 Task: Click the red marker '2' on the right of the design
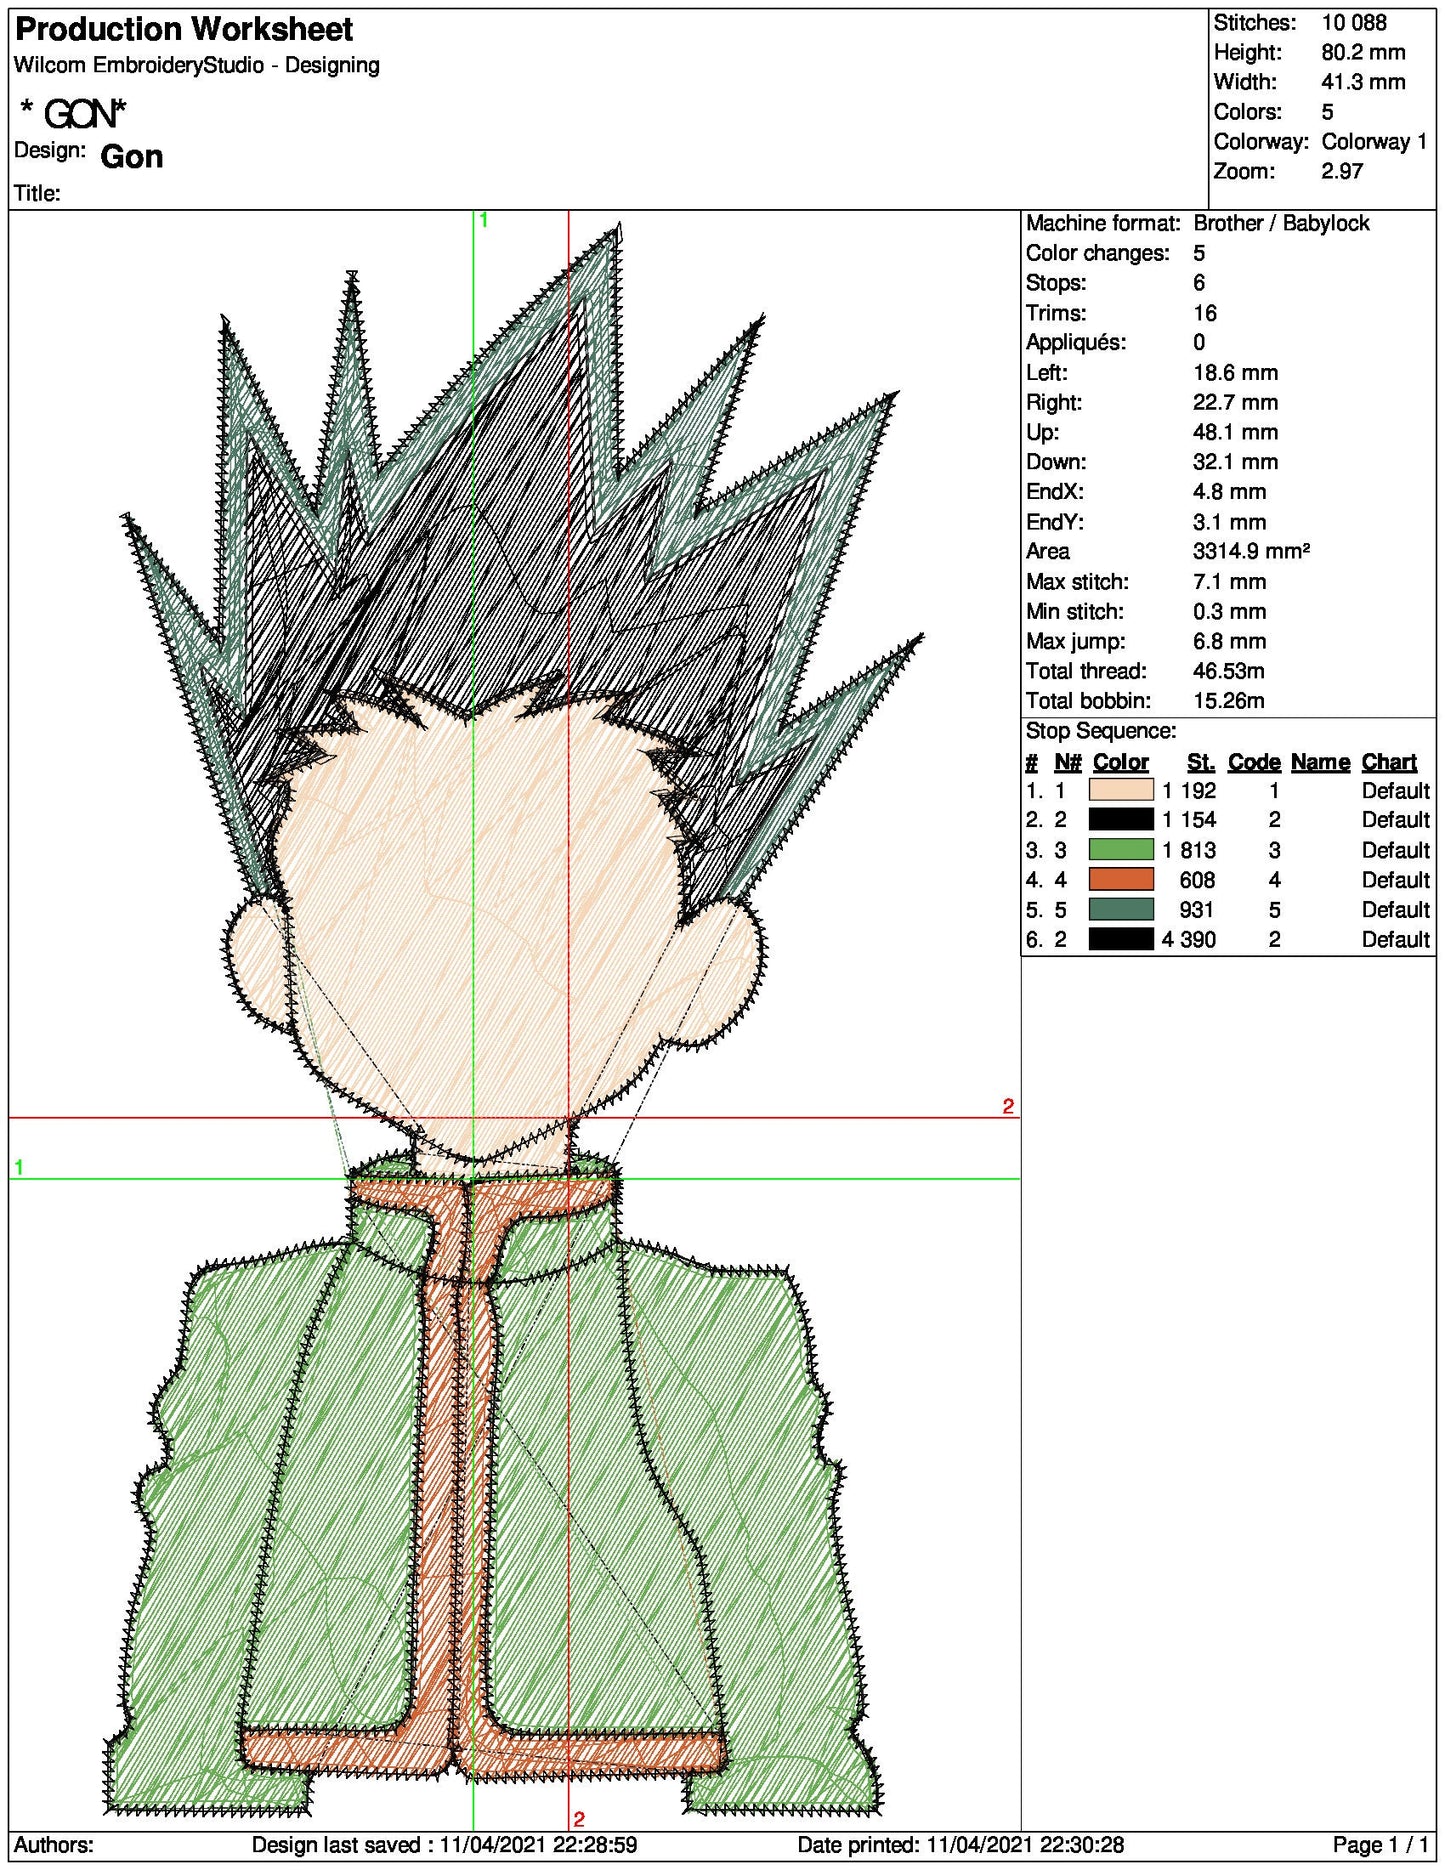click(1008, 1106)
